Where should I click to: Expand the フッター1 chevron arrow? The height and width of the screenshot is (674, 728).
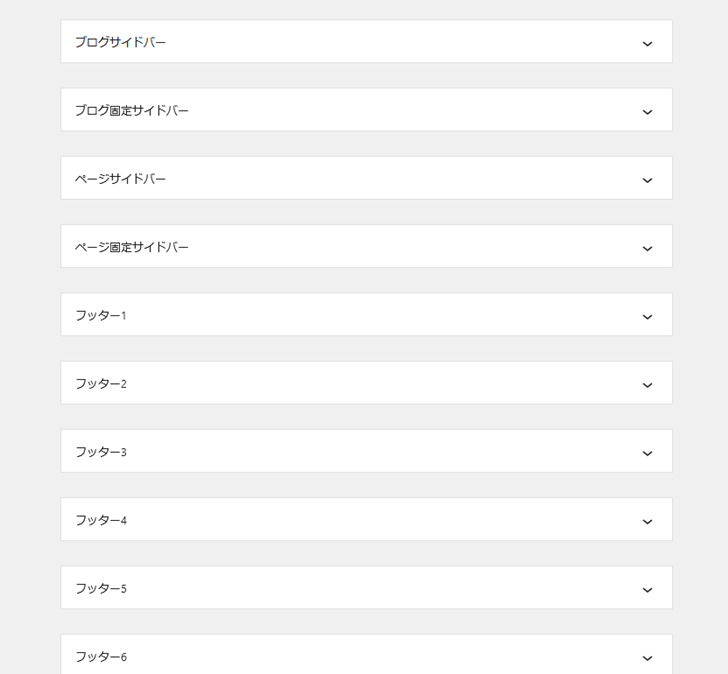coord(647,317)
